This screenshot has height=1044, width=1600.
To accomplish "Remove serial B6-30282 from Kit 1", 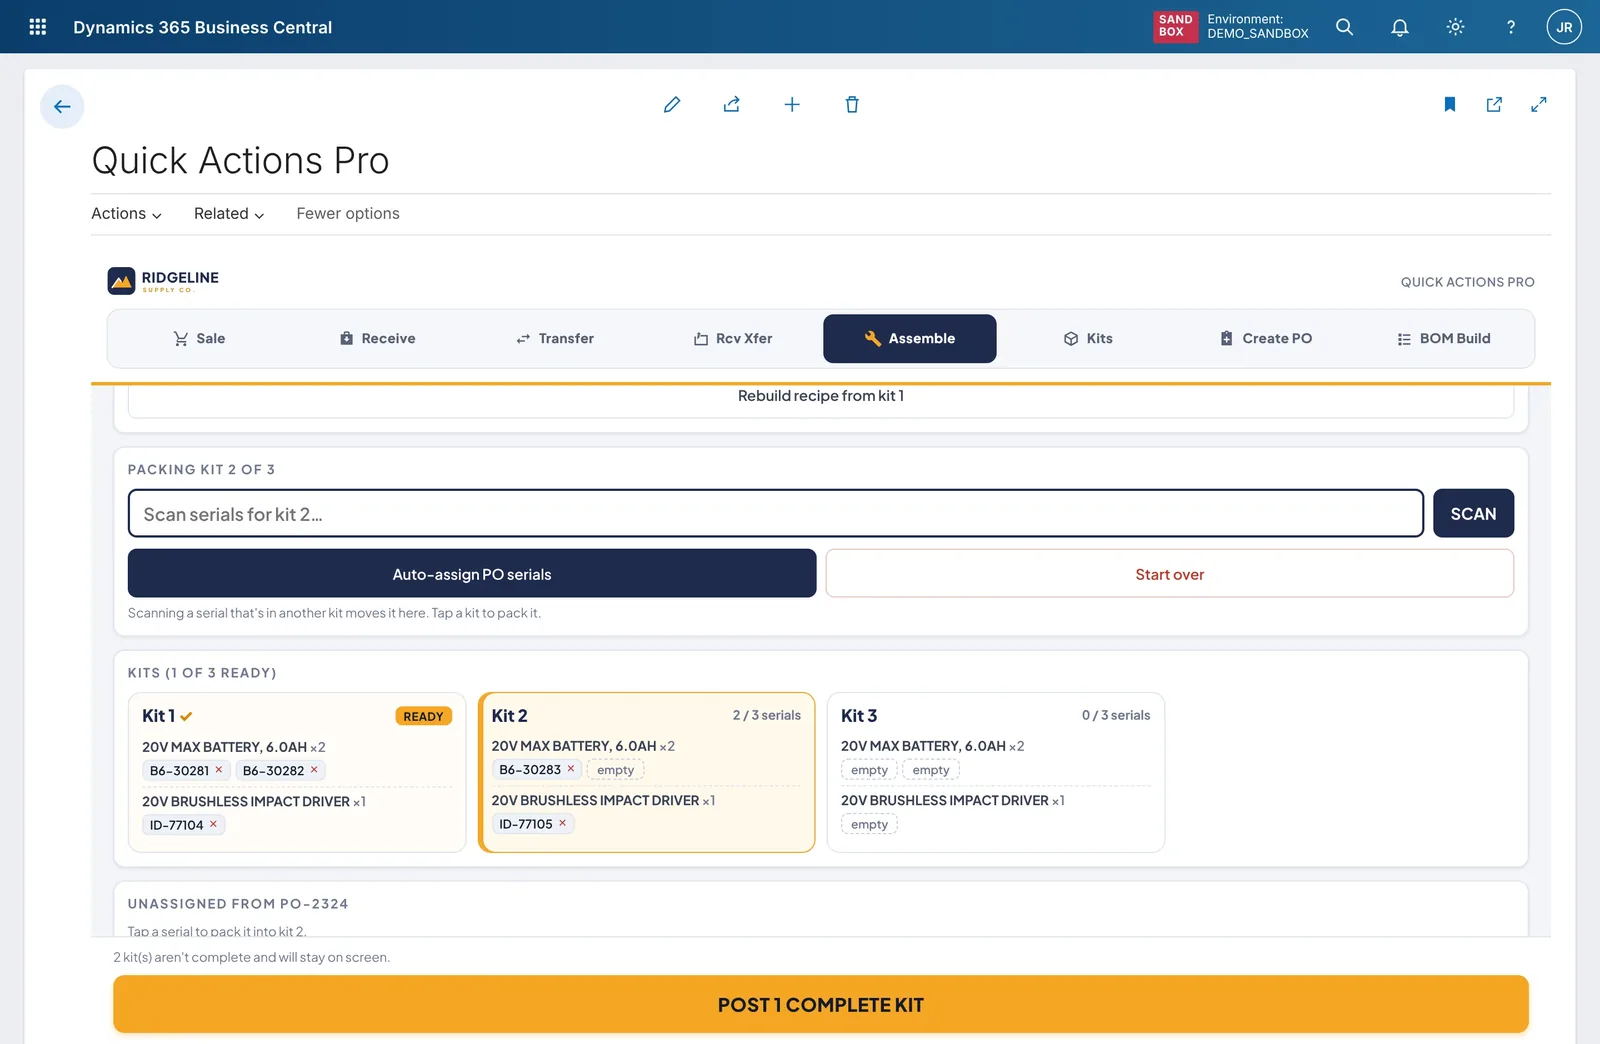I will click(314, 770).
